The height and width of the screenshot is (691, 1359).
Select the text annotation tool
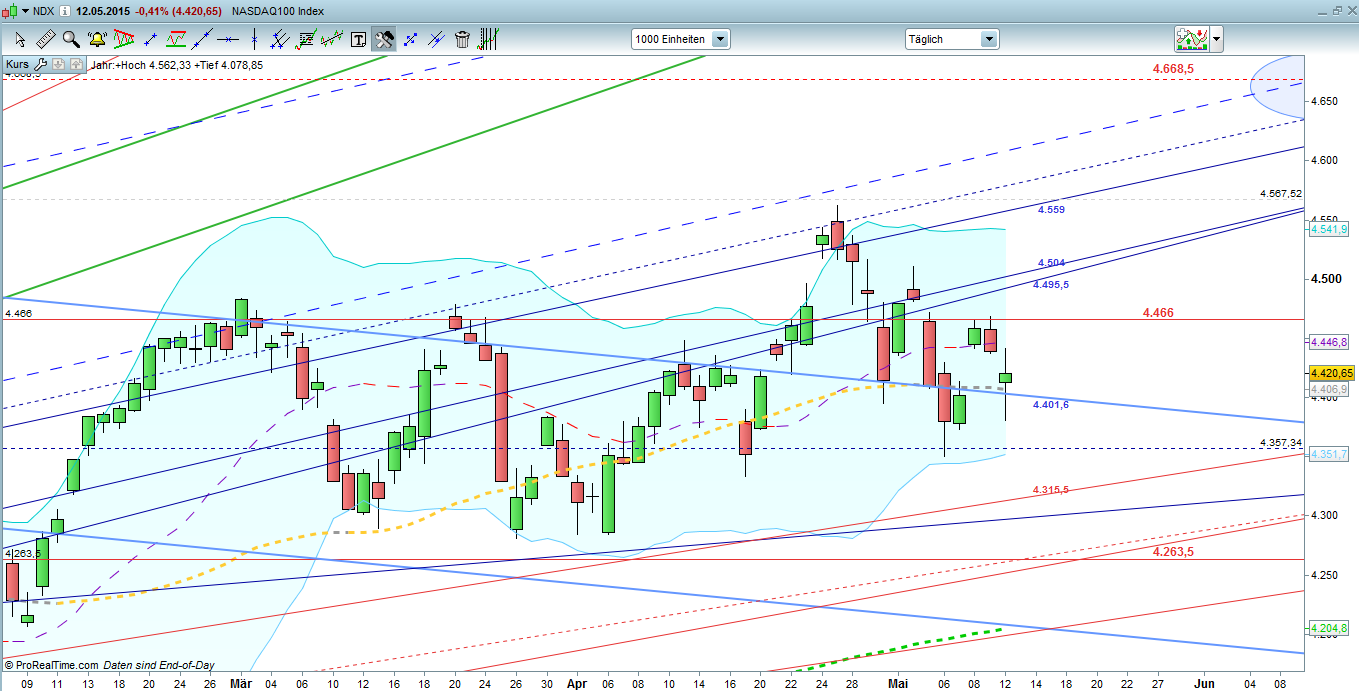[358, 39]
